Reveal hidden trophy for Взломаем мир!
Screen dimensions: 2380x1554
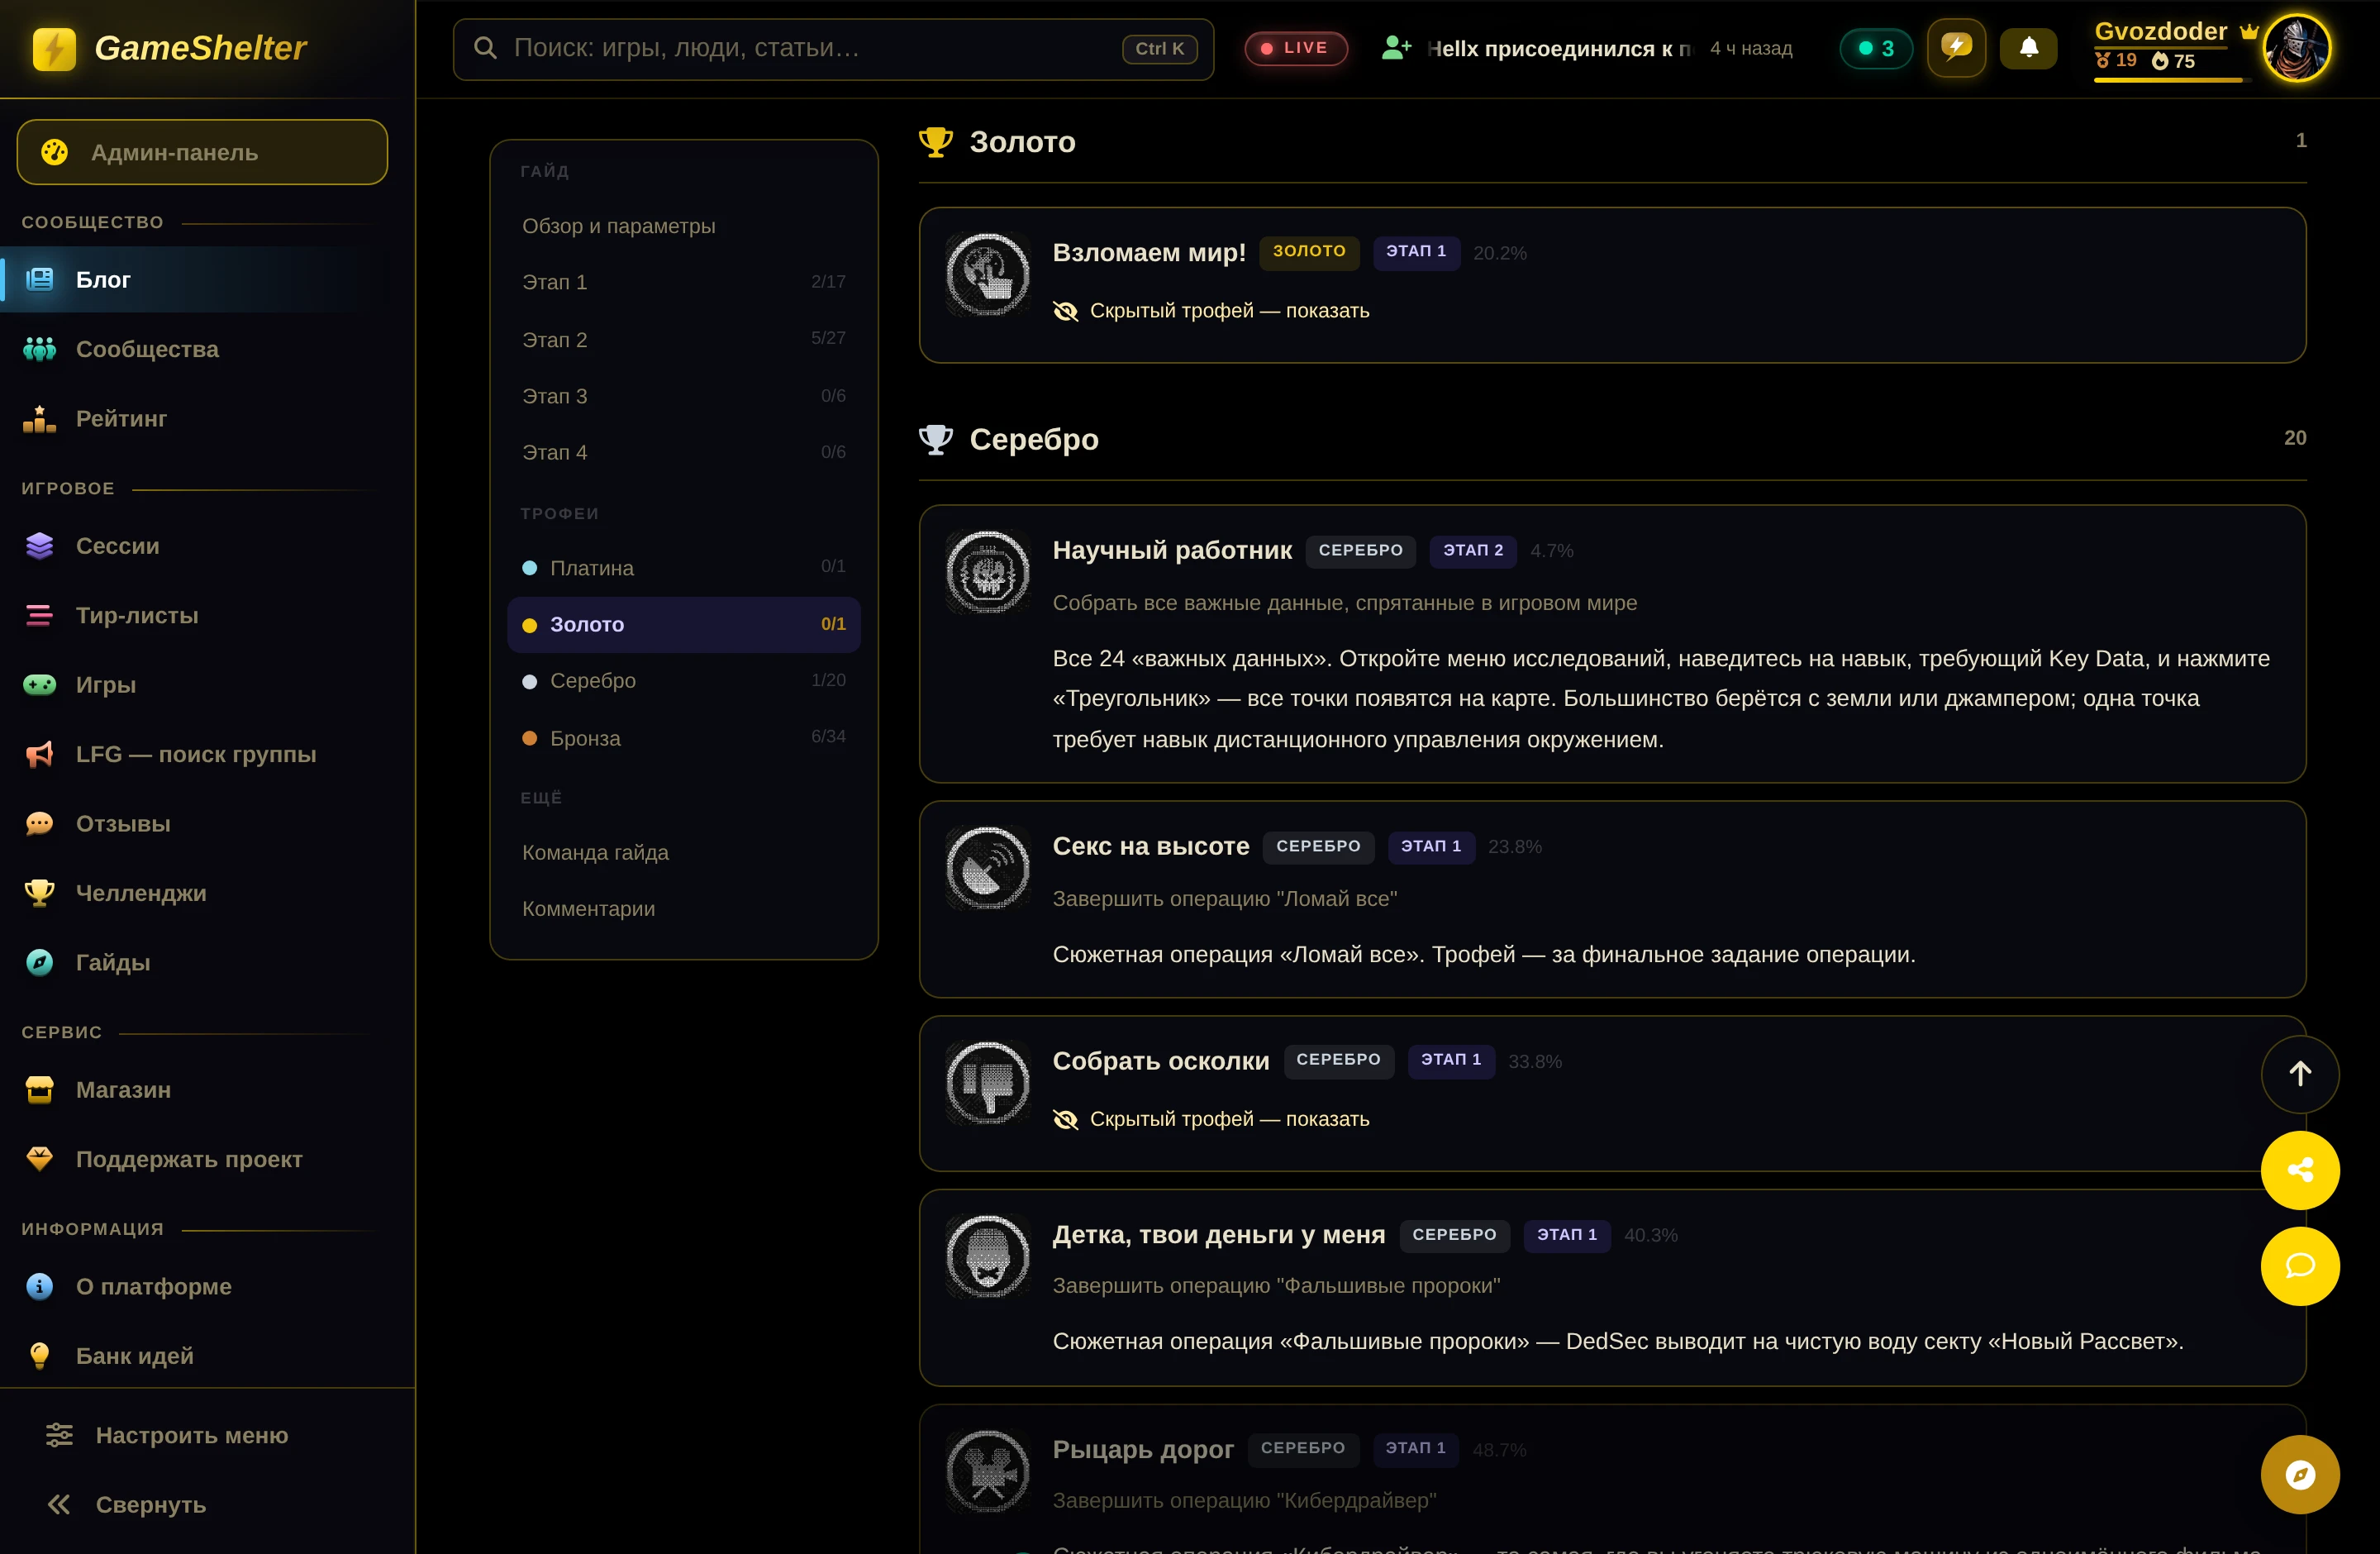(1211, 311)
